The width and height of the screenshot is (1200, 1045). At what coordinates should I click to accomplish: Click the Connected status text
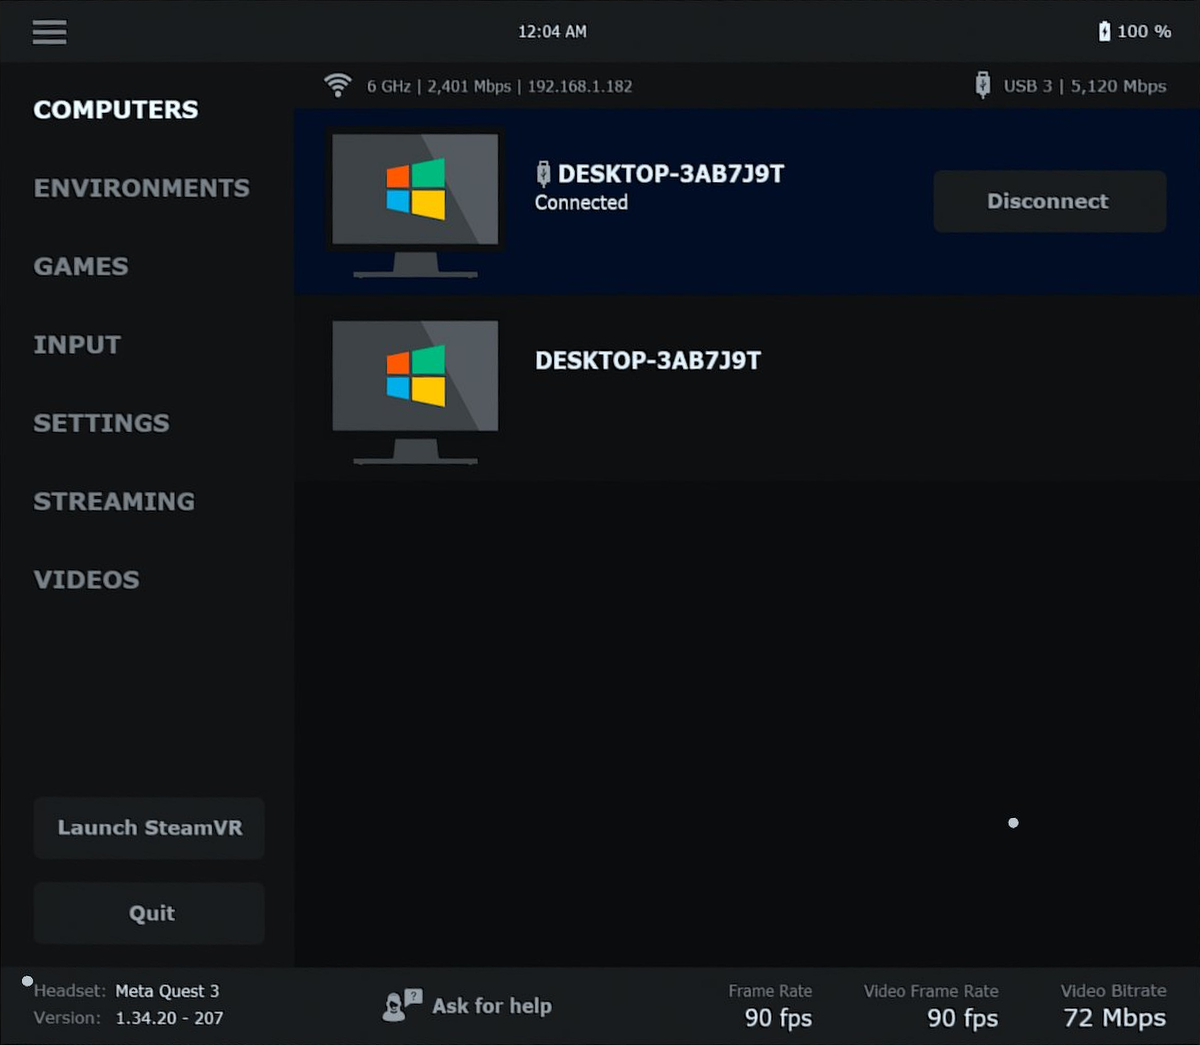[x=581, y=203]
